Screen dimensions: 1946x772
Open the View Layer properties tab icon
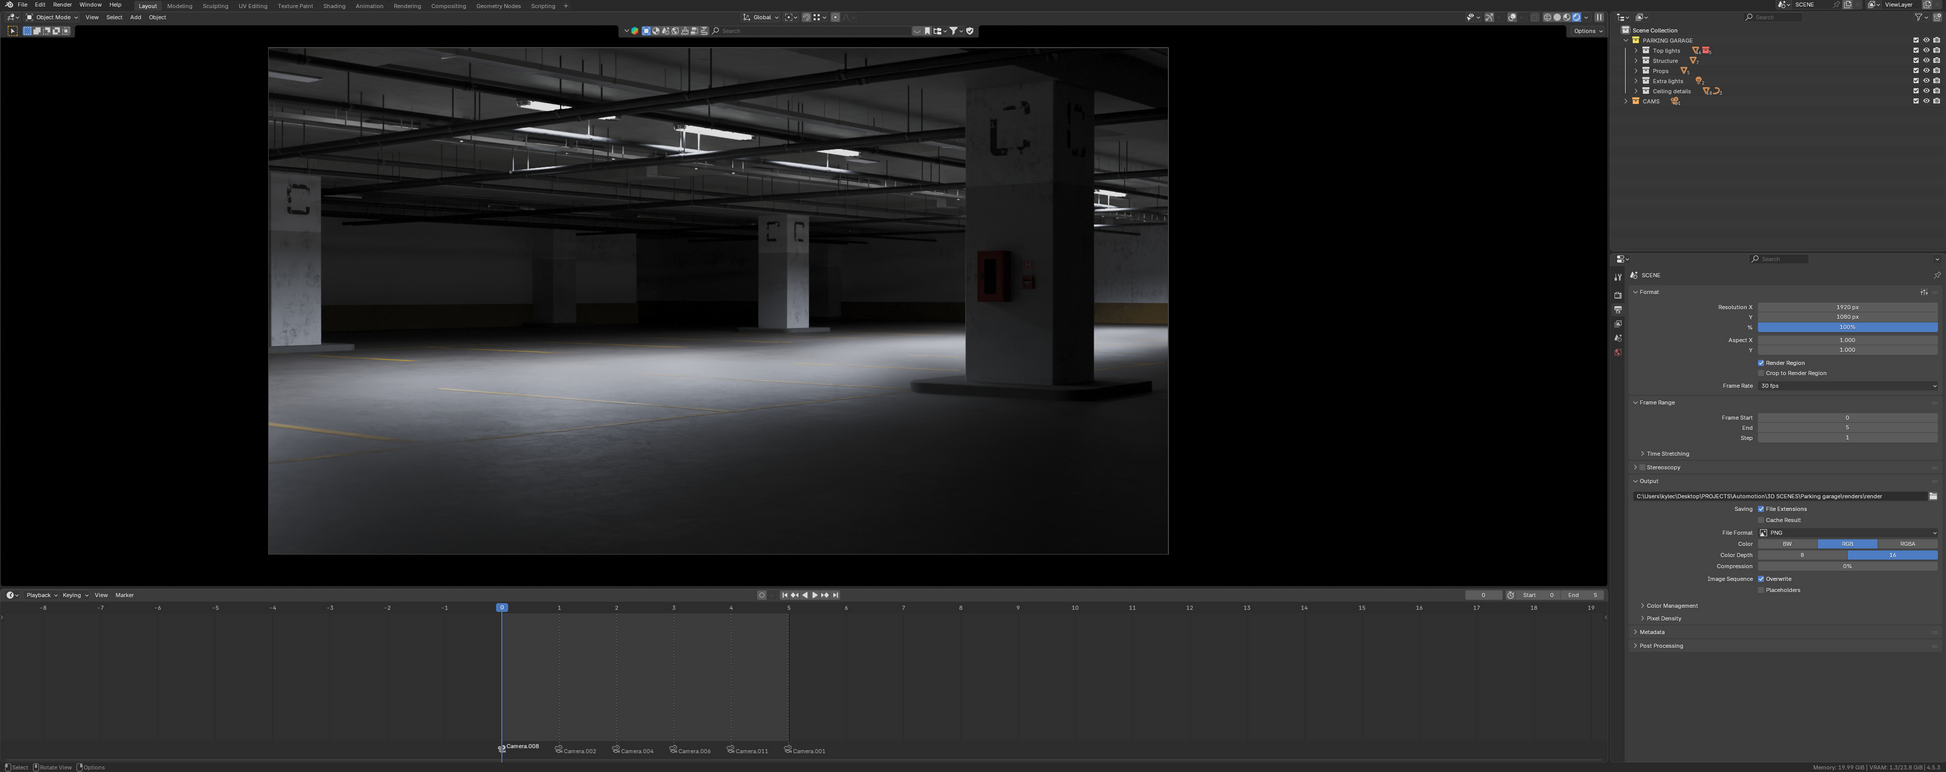(1618, 324)
